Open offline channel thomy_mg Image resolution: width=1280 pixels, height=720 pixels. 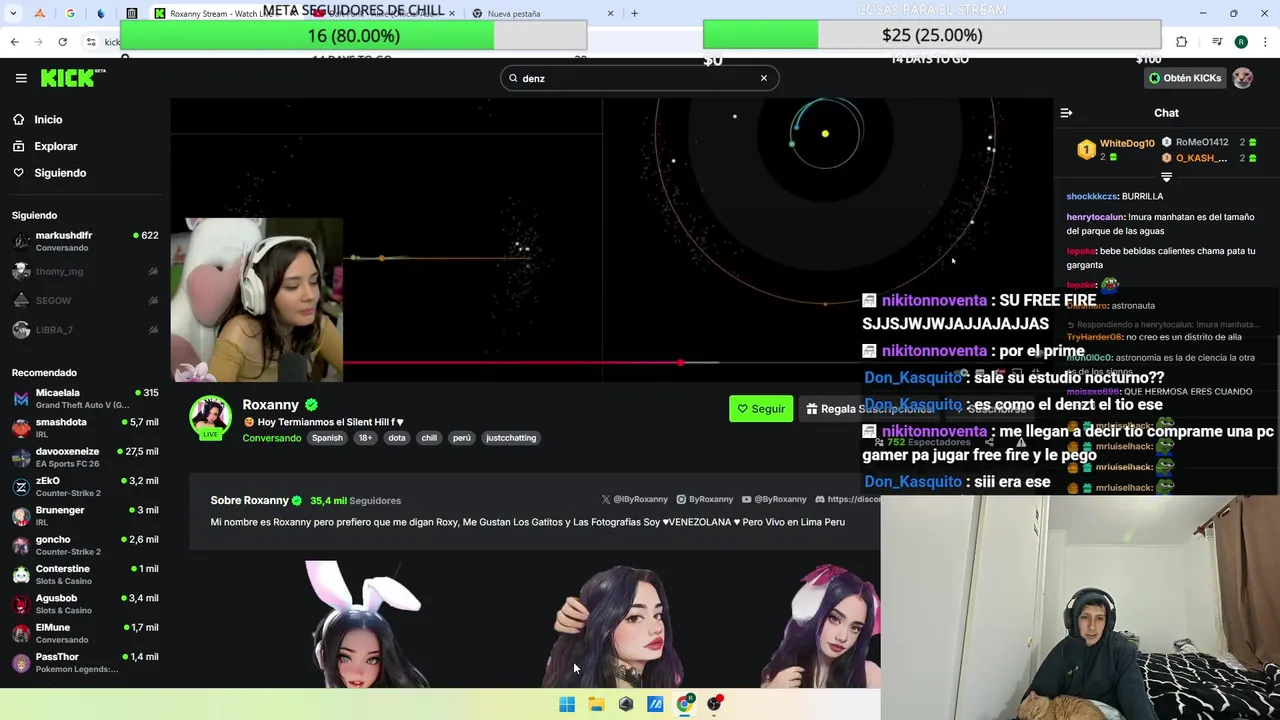coord(85,271)
